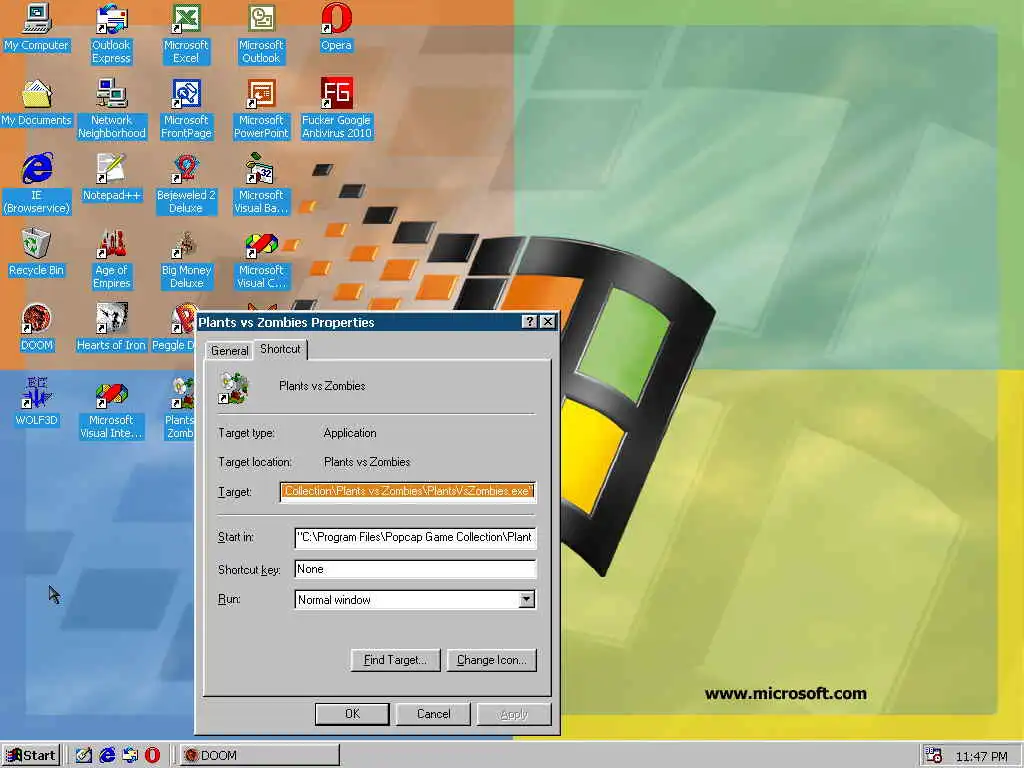Screen dimensions: 1024x768
Task: Cancel the Properties dialog
Action: pos(433,714)
